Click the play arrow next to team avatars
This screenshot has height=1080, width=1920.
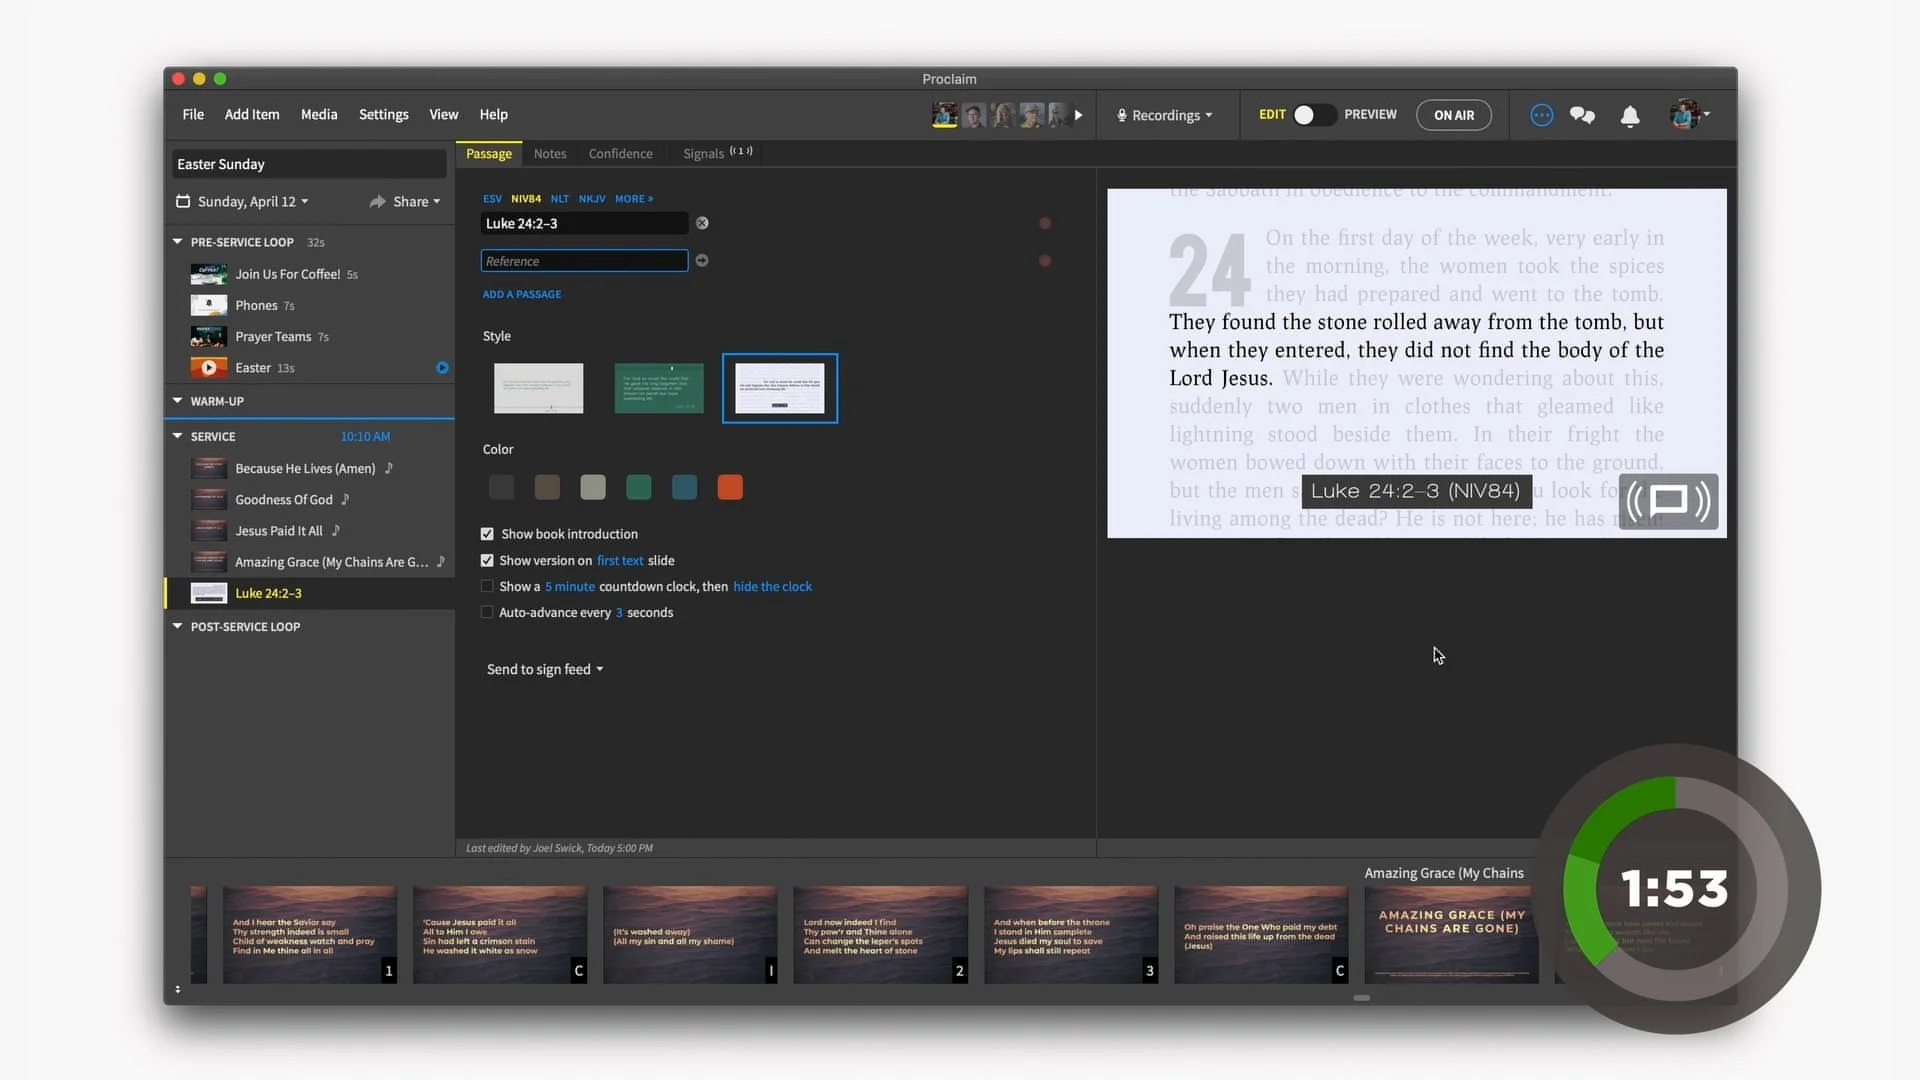click(x=1078, y=116)
